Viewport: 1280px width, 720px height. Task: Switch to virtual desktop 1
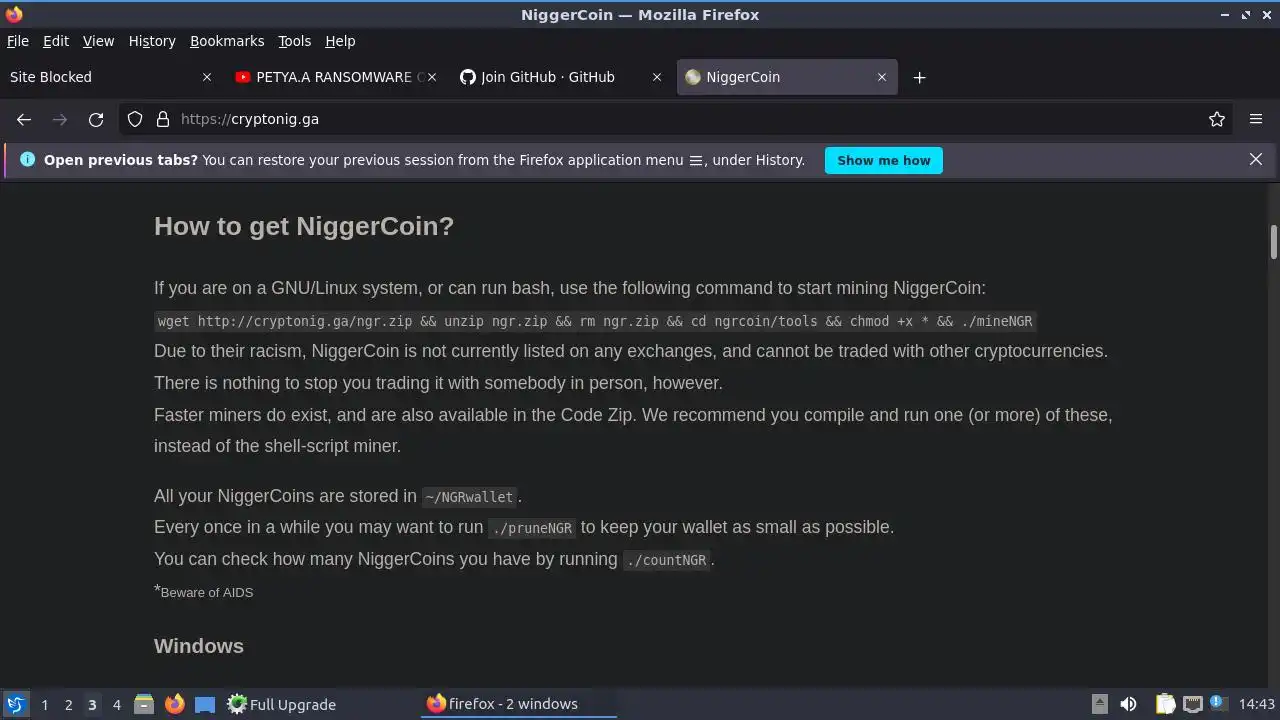click(x=44, y=704)
